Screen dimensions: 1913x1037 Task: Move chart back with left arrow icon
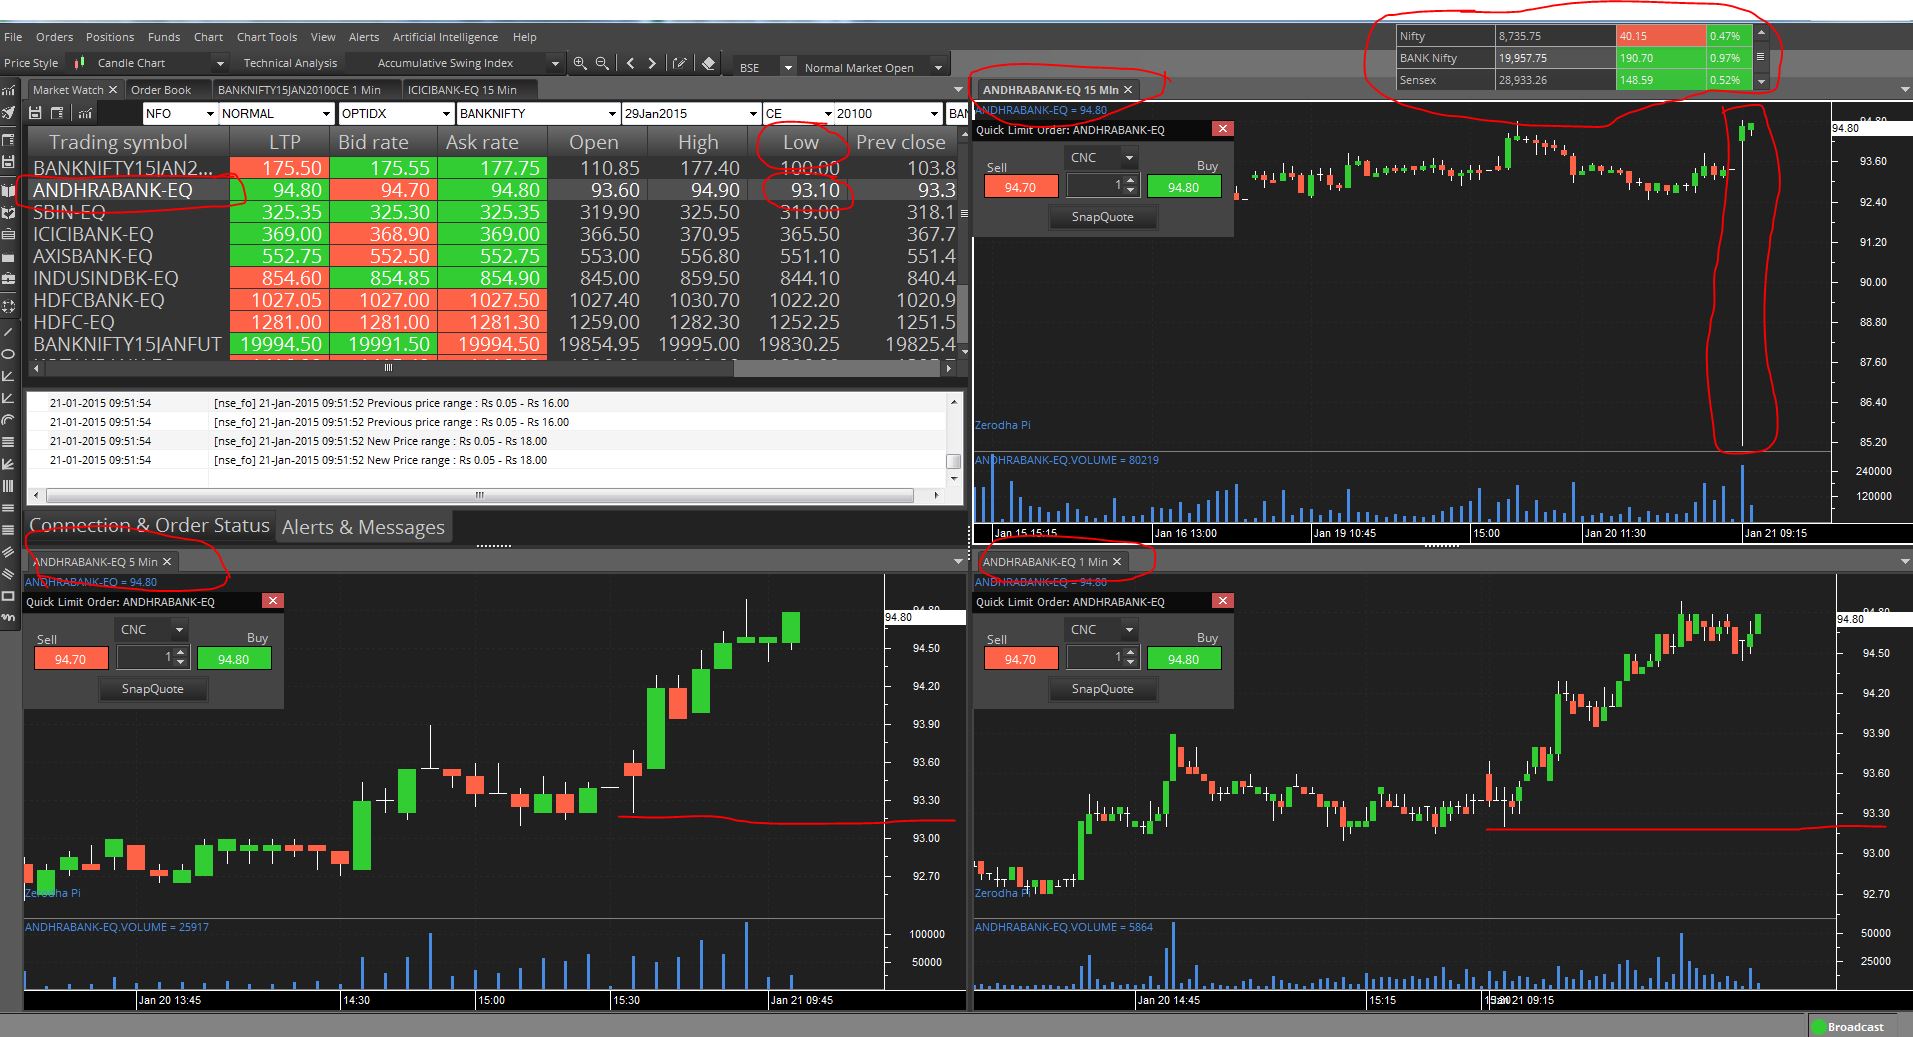point(630,63)
